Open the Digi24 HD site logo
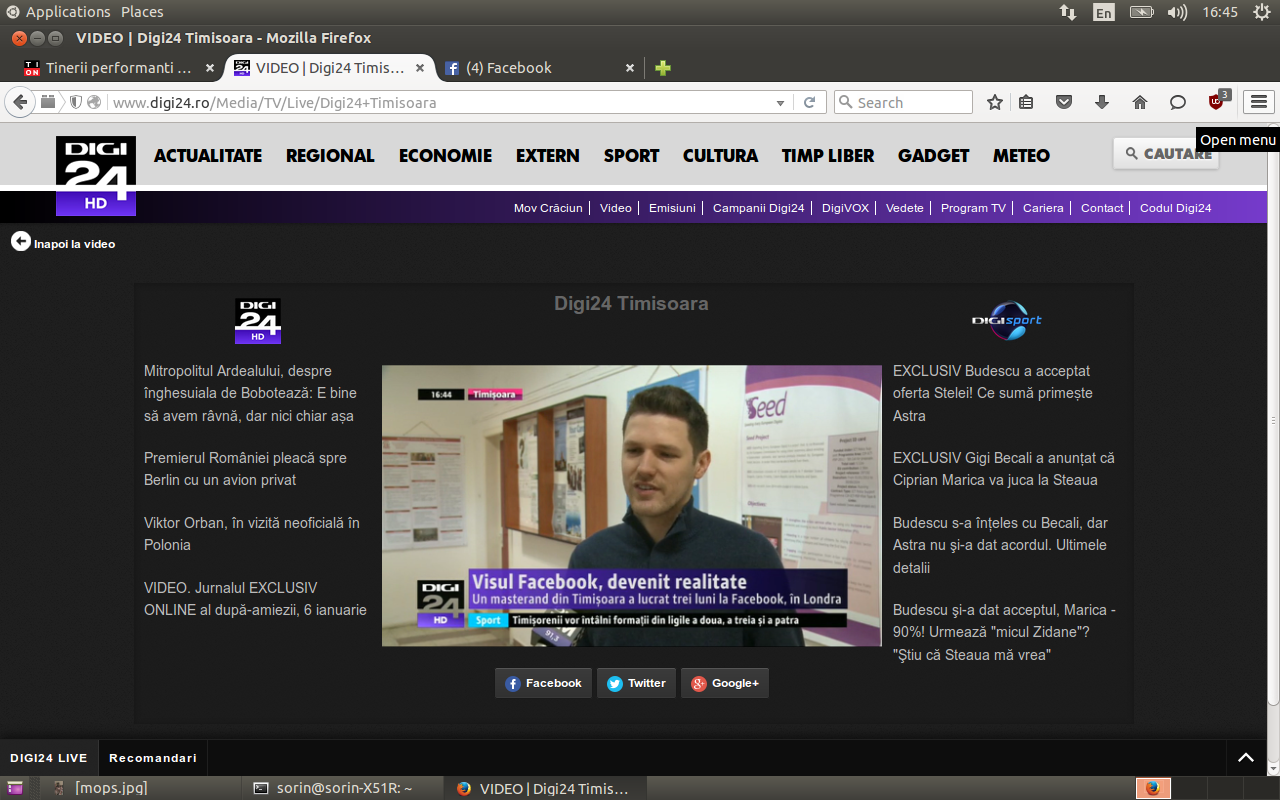The height and width of the screenshot is (800, 1280). (x=96, y=176)
